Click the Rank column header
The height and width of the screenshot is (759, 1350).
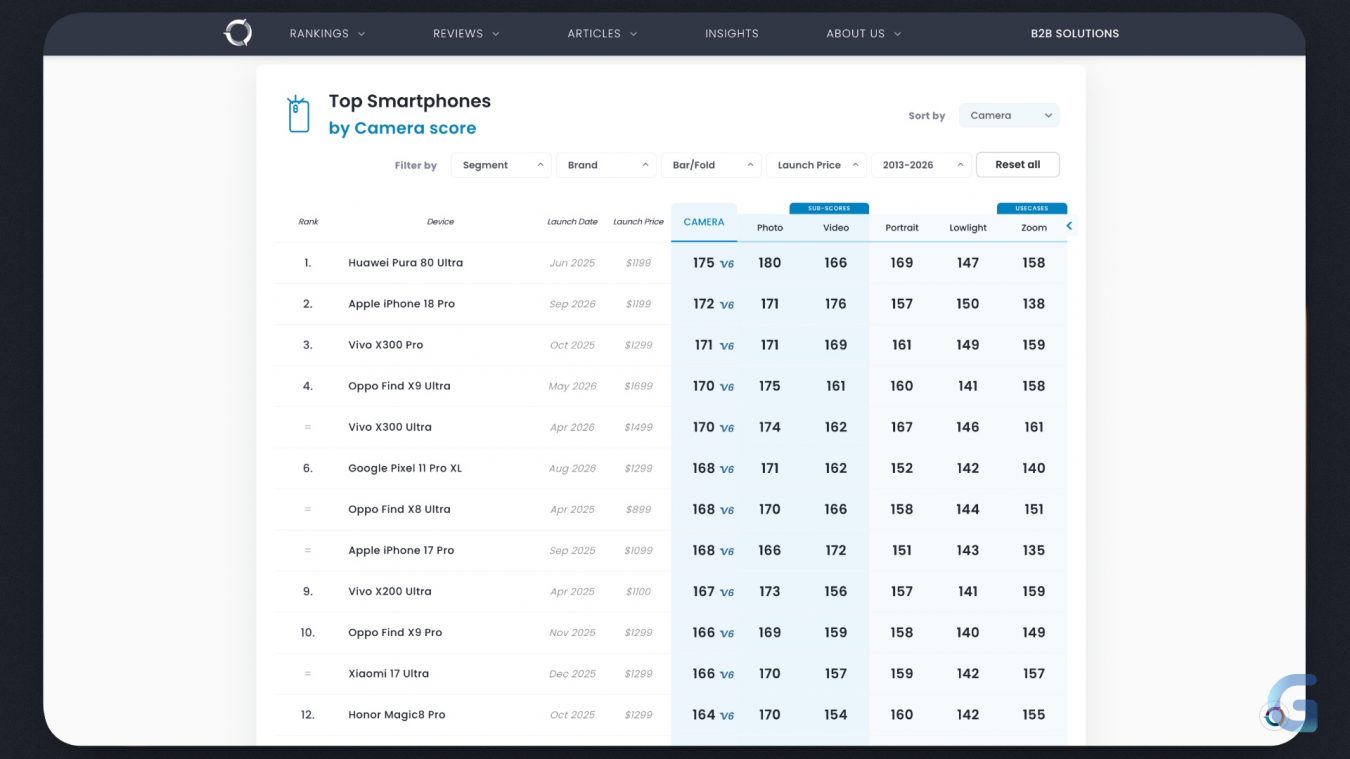coord(308,222)
